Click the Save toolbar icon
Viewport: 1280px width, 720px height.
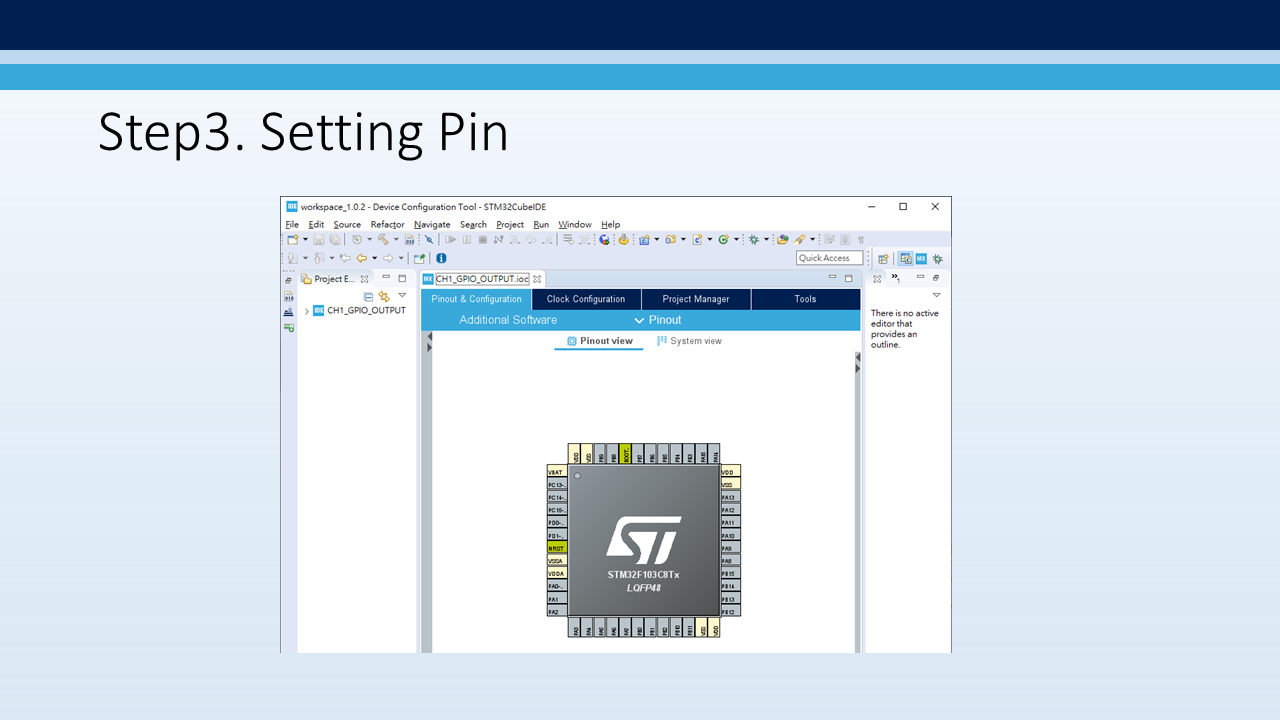(x=318, y=240)
